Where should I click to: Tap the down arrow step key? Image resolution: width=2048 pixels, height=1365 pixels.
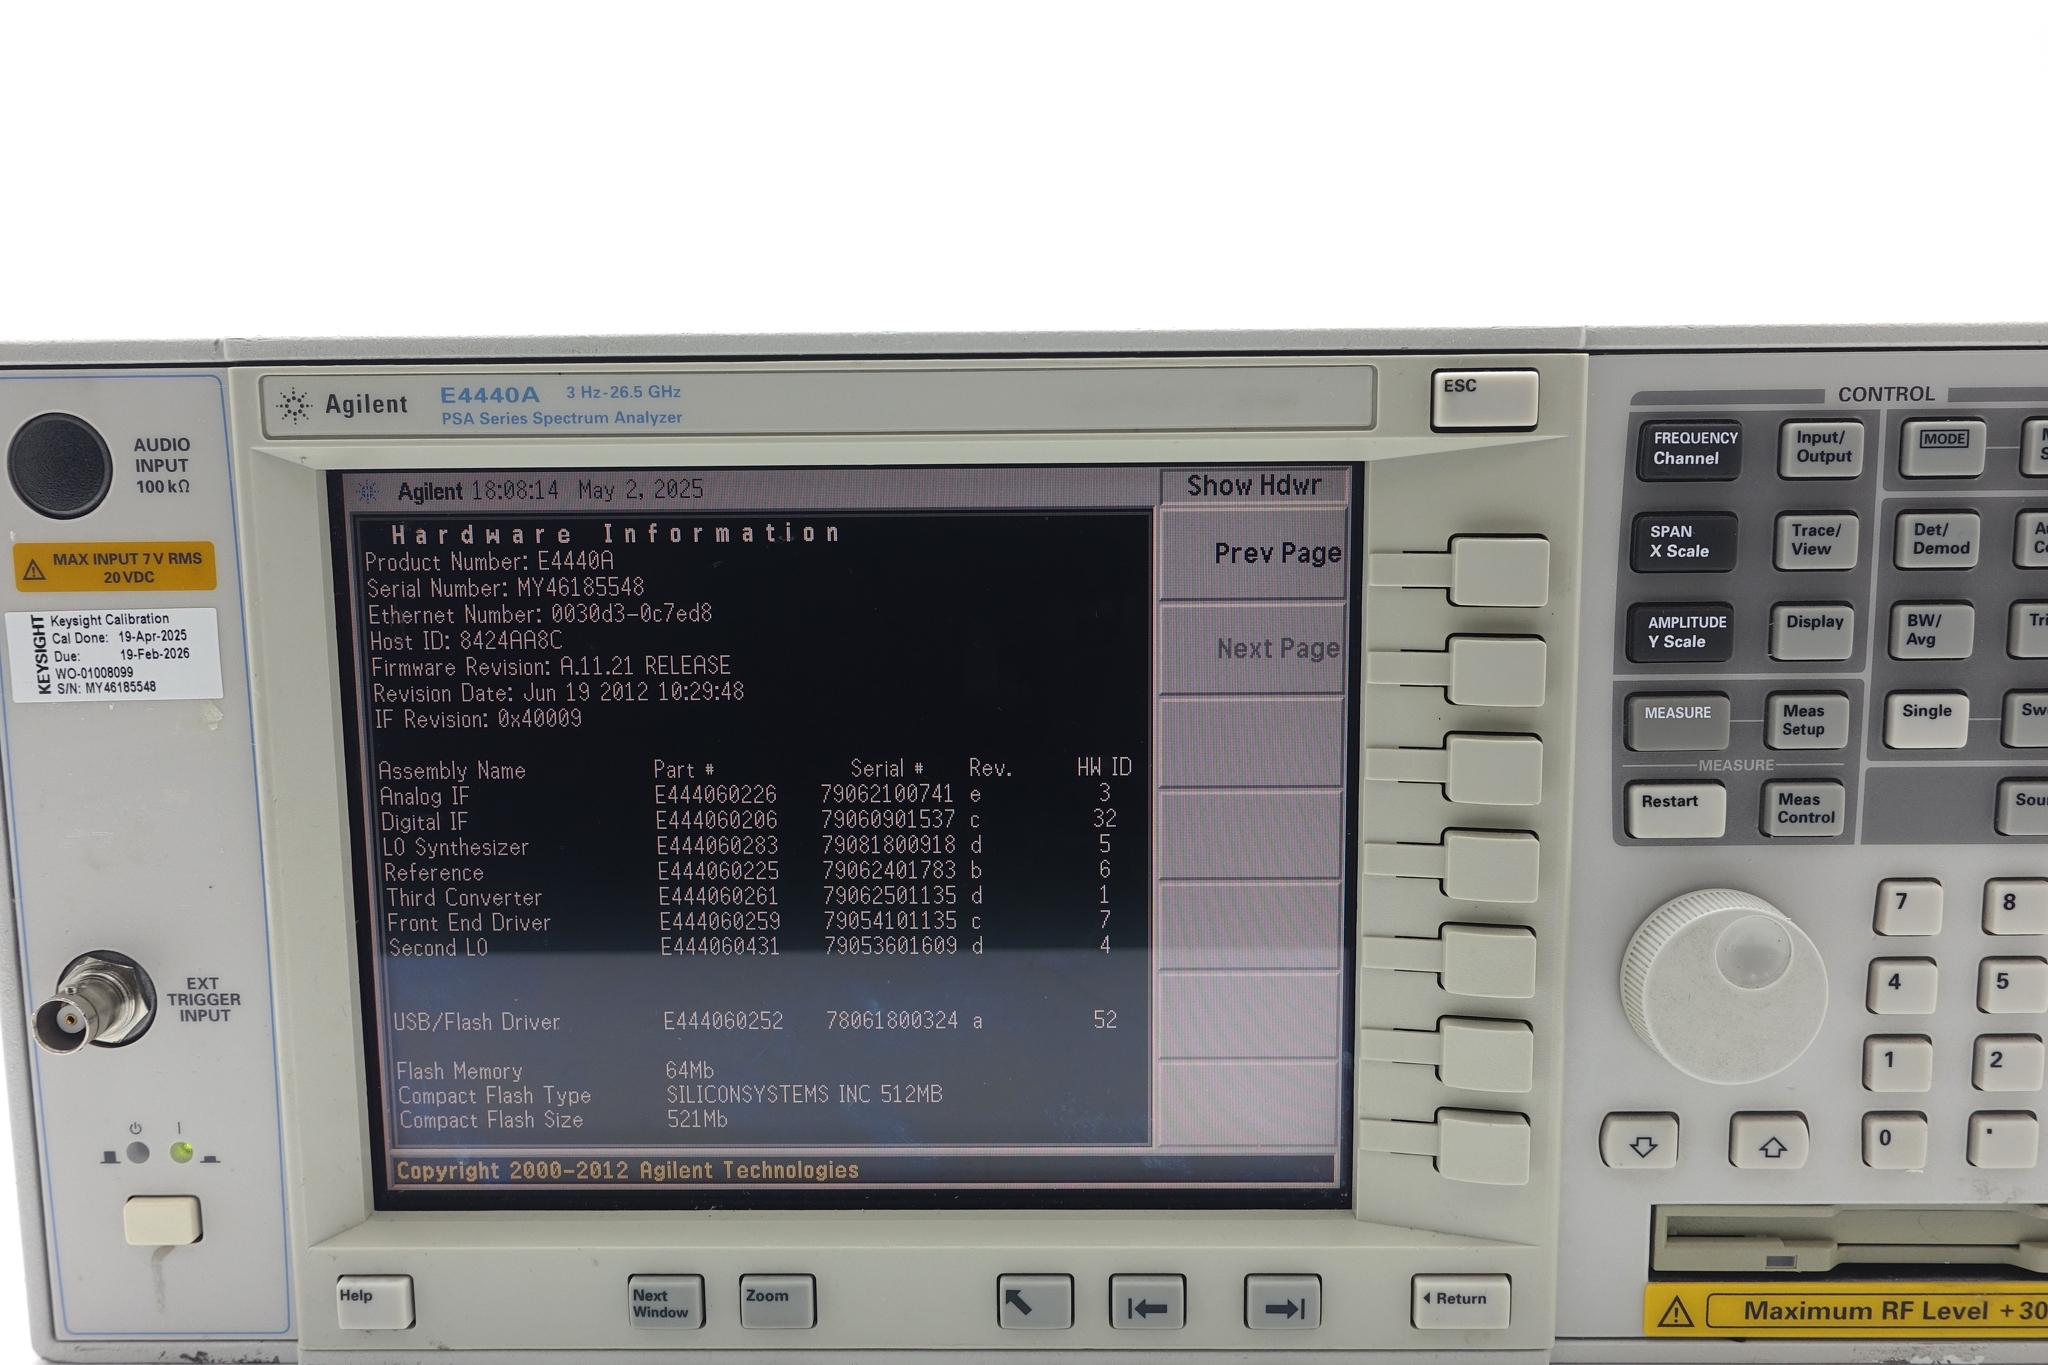point(1641,1140)
